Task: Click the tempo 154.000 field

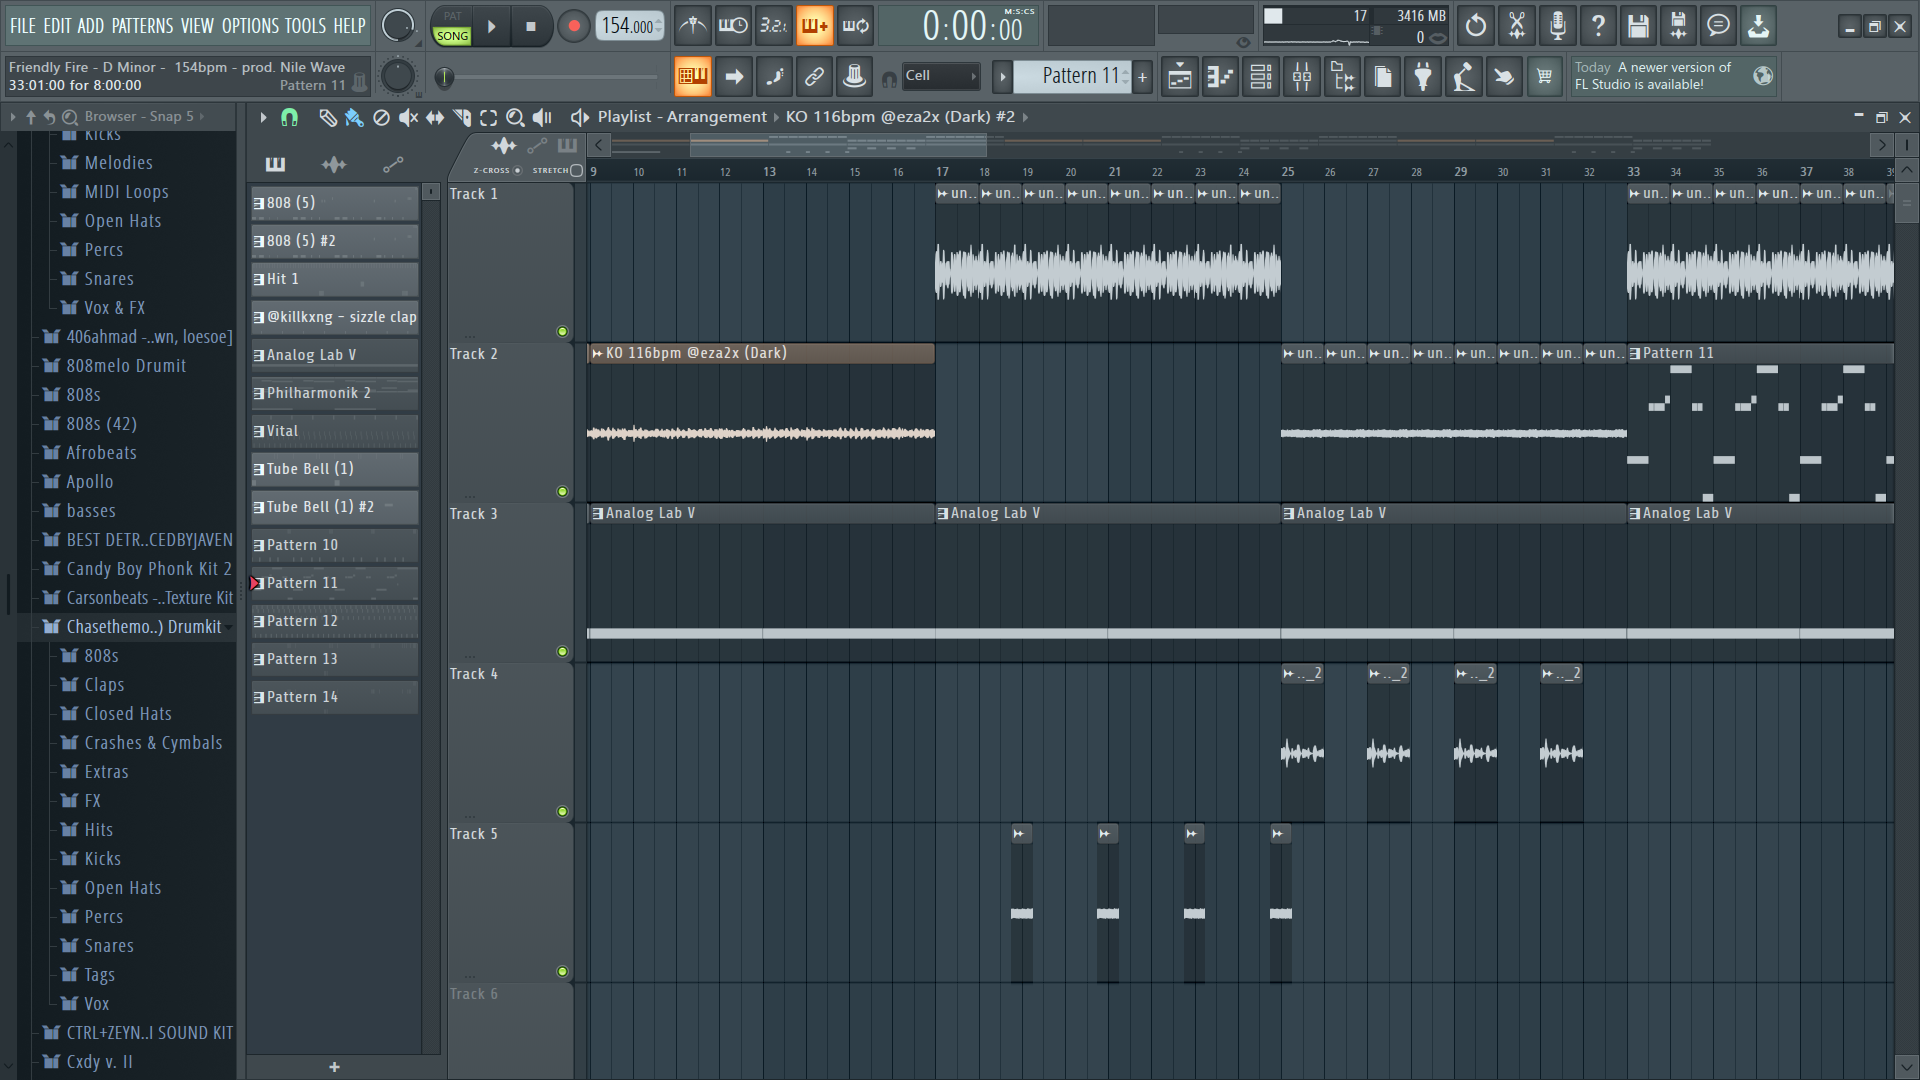Action: coord(628,26)
